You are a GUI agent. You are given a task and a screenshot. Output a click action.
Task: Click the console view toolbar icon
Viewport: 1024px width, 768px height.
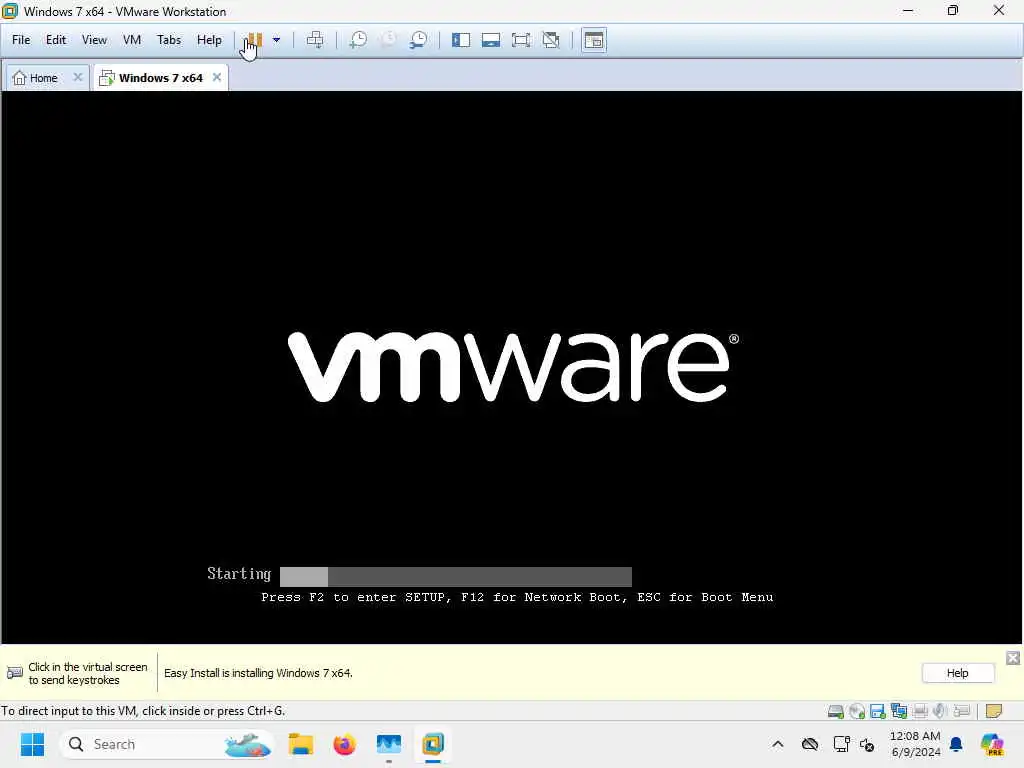point(594,40)
